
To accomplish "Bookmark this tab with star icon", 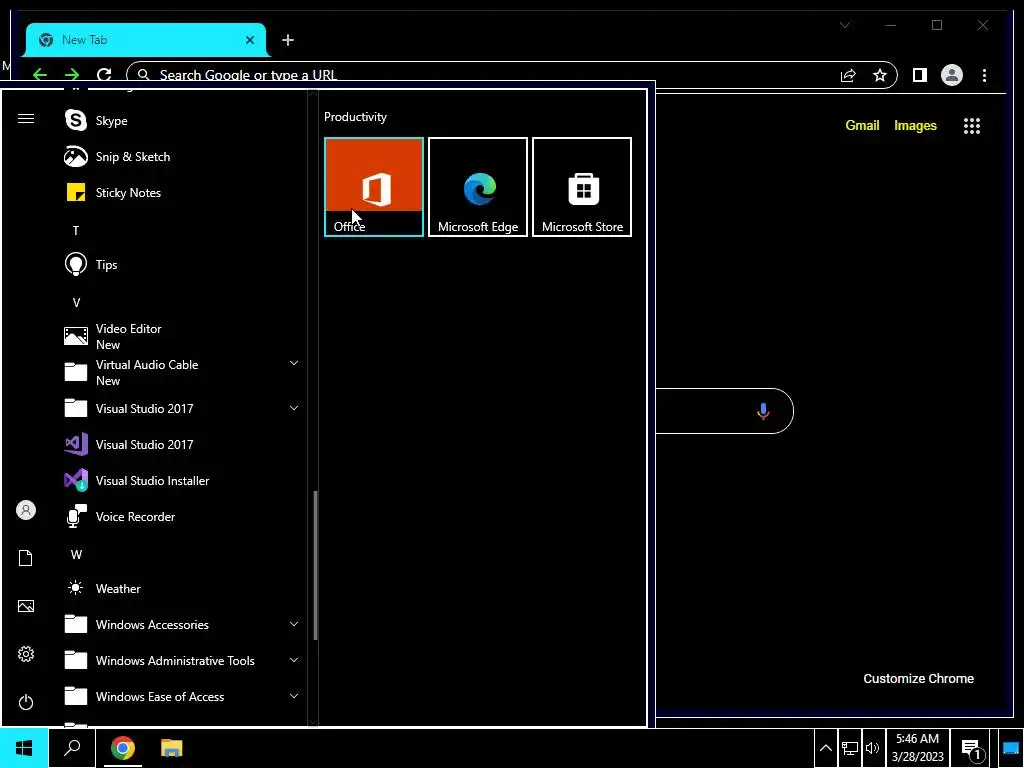I will pos(880,75).
